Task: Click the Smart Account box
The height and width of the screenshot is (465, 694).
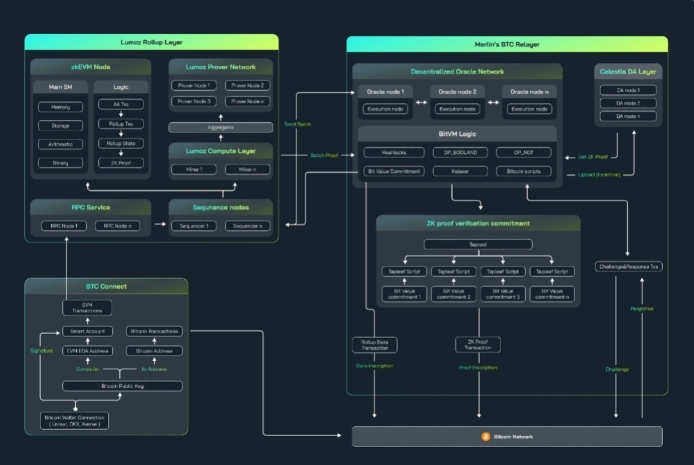Action: point(87,331)
